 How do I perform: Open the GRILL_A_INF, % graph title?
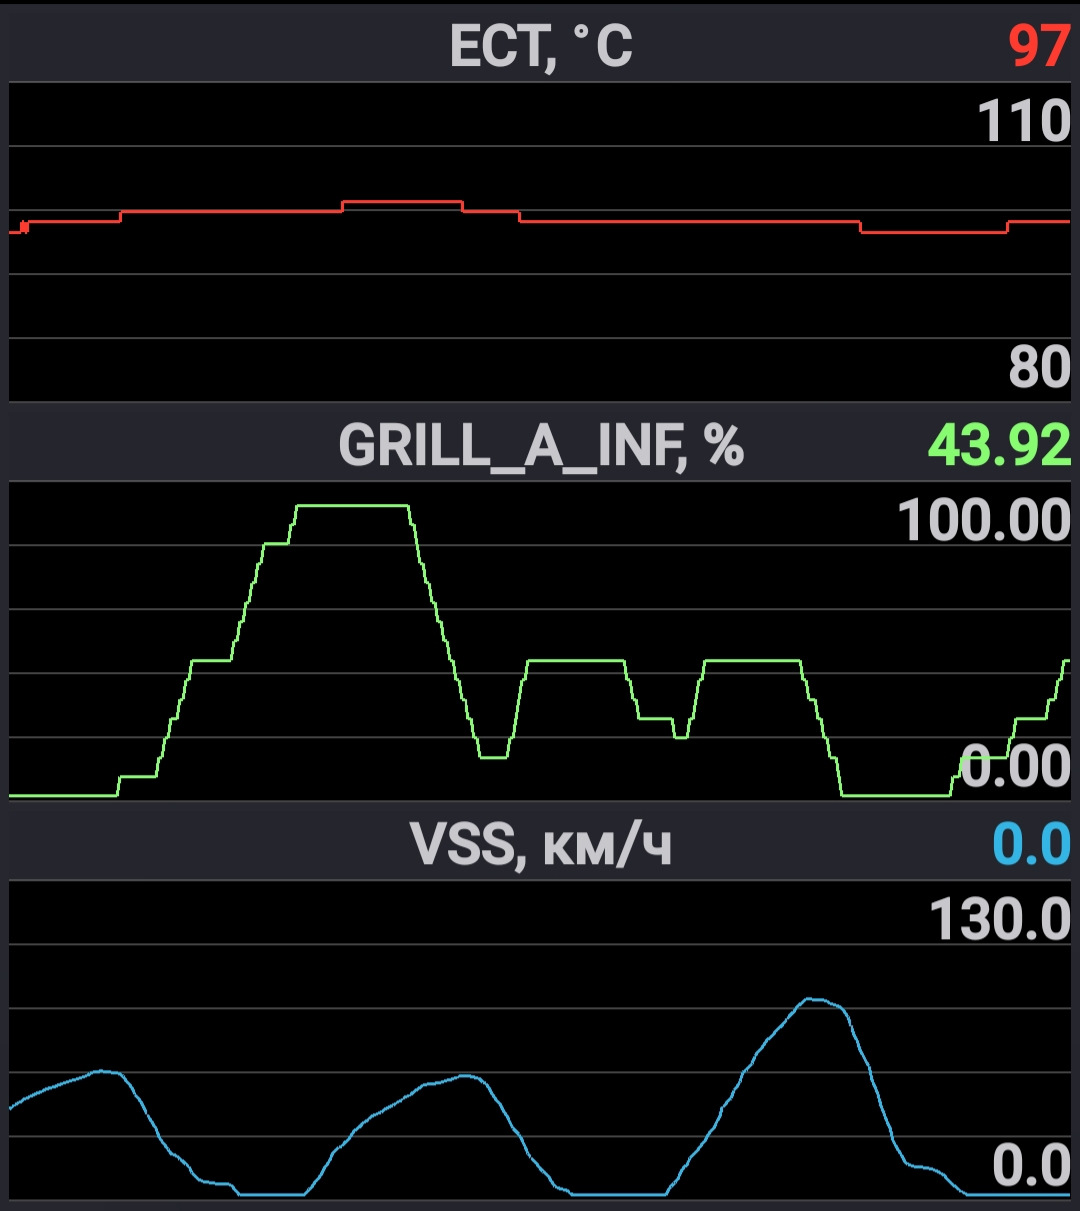(x=540, y=445)
